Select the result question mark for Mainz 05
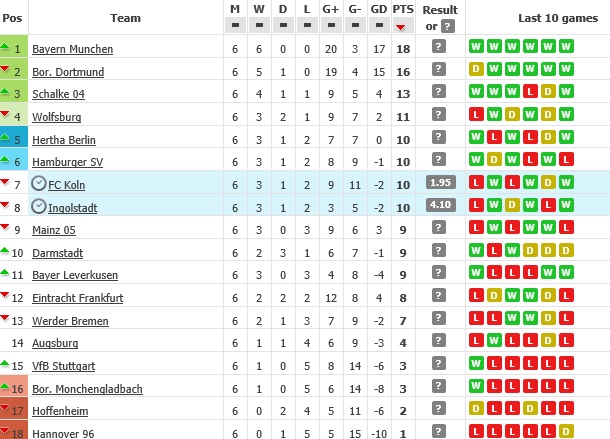610x439 pixels. (438, 229)
